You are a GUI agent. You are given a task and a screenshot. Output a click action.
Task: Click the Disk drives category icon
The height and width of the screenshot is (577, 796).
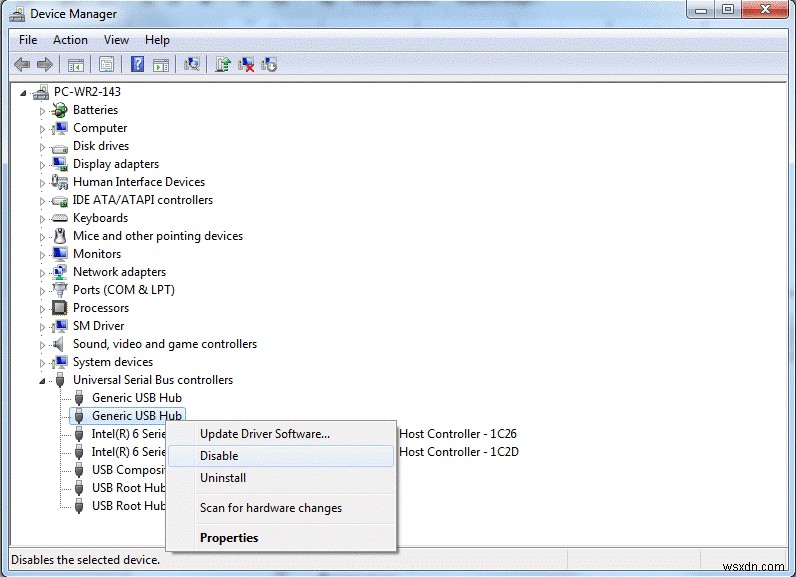59,147
